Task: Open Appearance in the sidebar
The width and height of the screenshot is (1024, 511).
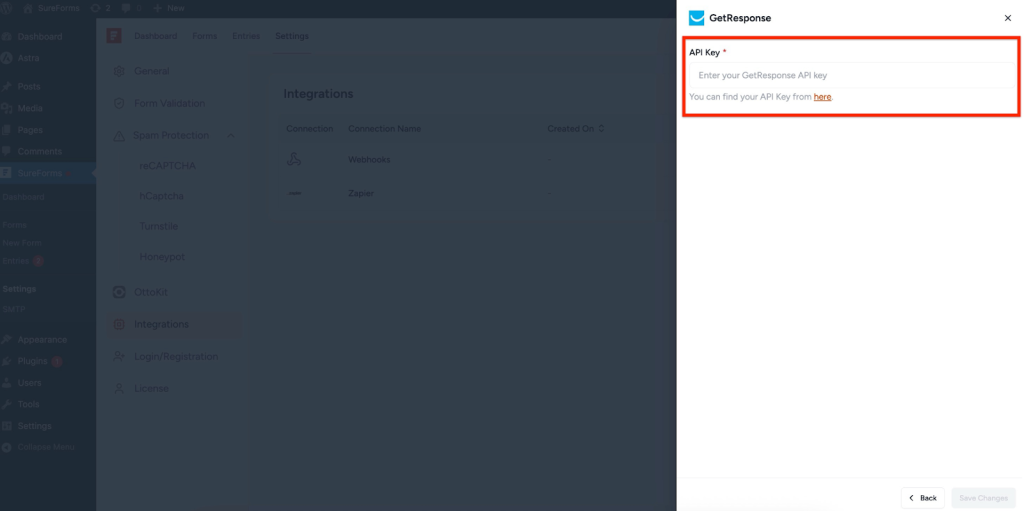Action: click(x=42, y=340)
